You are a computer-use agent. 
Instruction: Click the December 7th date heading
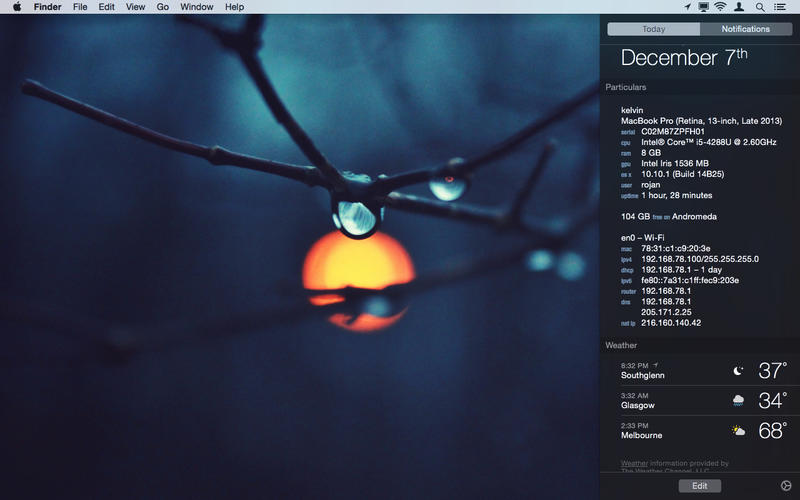(684, 57)
